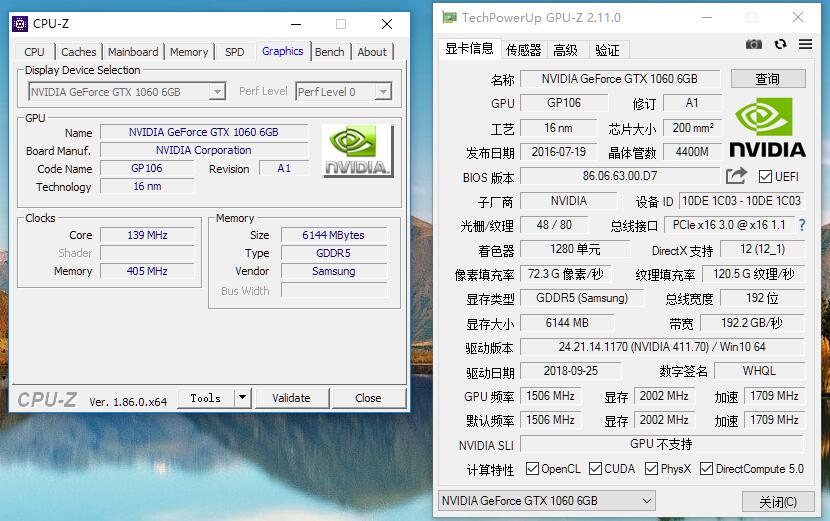Viewport: 830px width, 521px height.
Task: Click the WHQL digital signature field
Action: pos(759,371)
